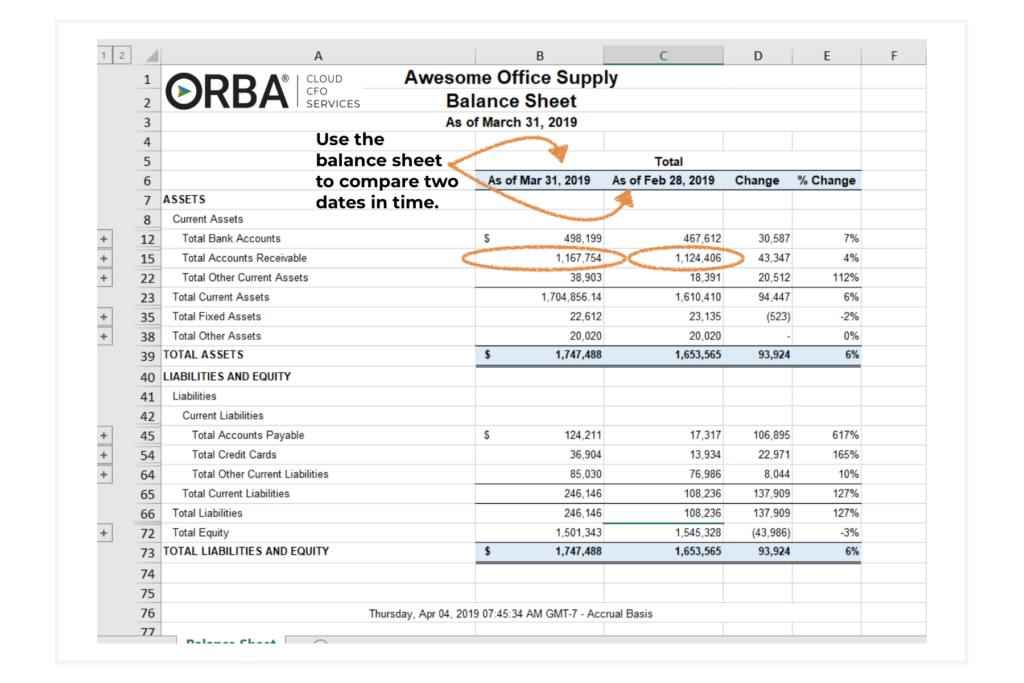Click the ORBA logo image
Image resolution: width=1024 pixels, height=683 pixels.
click(x=229, y=91)
